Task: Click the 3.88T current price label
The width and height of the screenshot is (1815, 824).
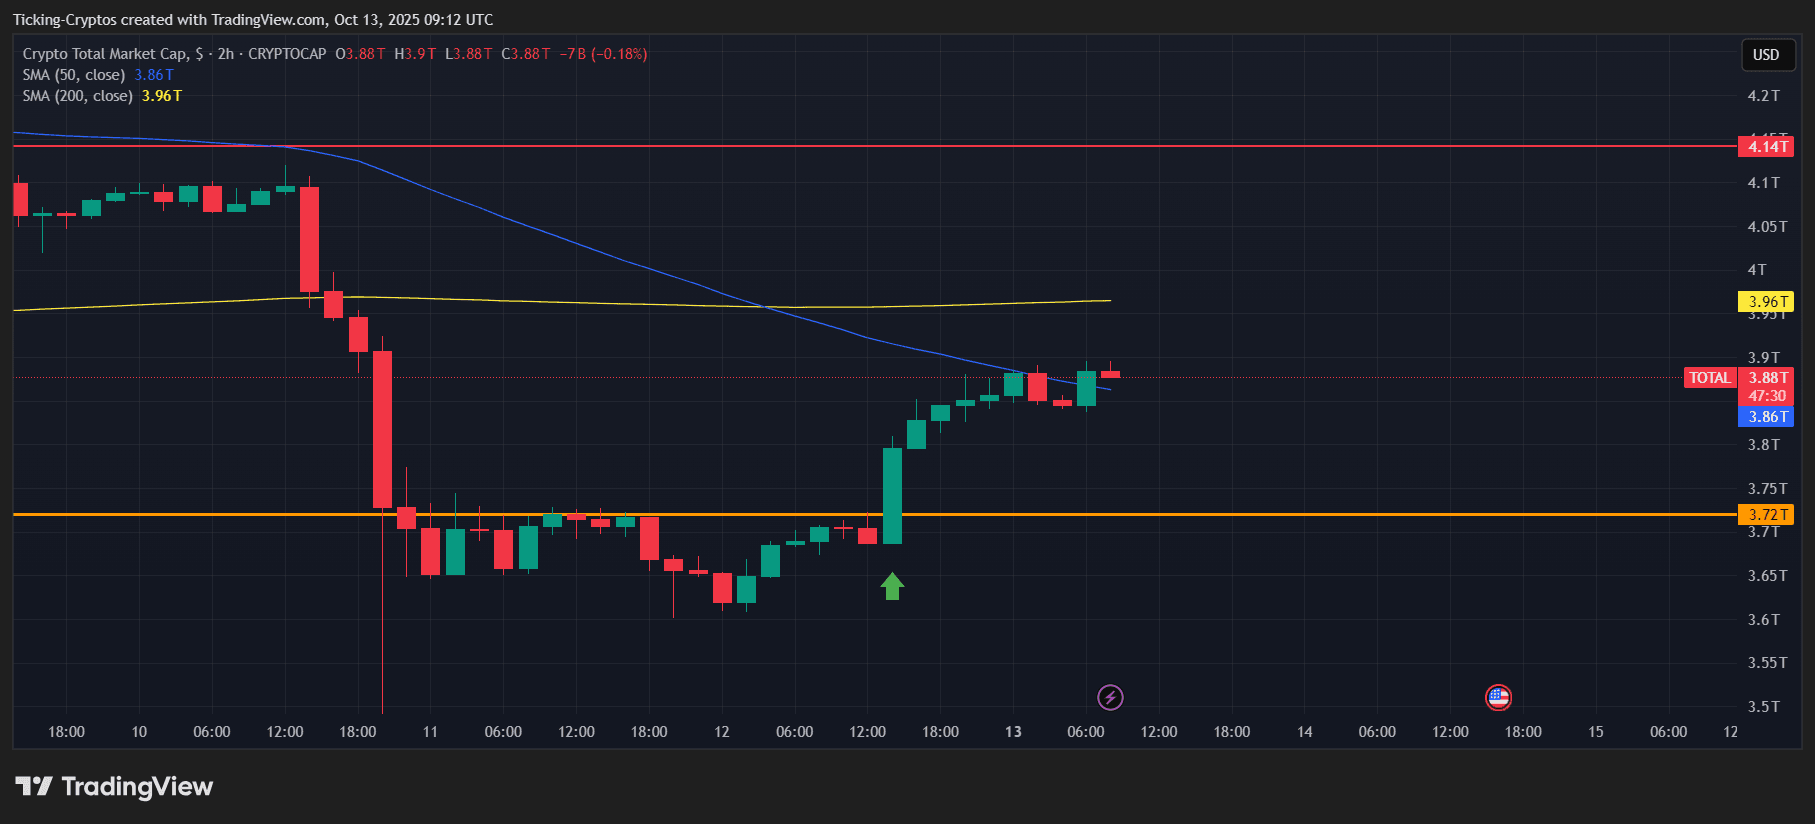Action: [1767, 378]
